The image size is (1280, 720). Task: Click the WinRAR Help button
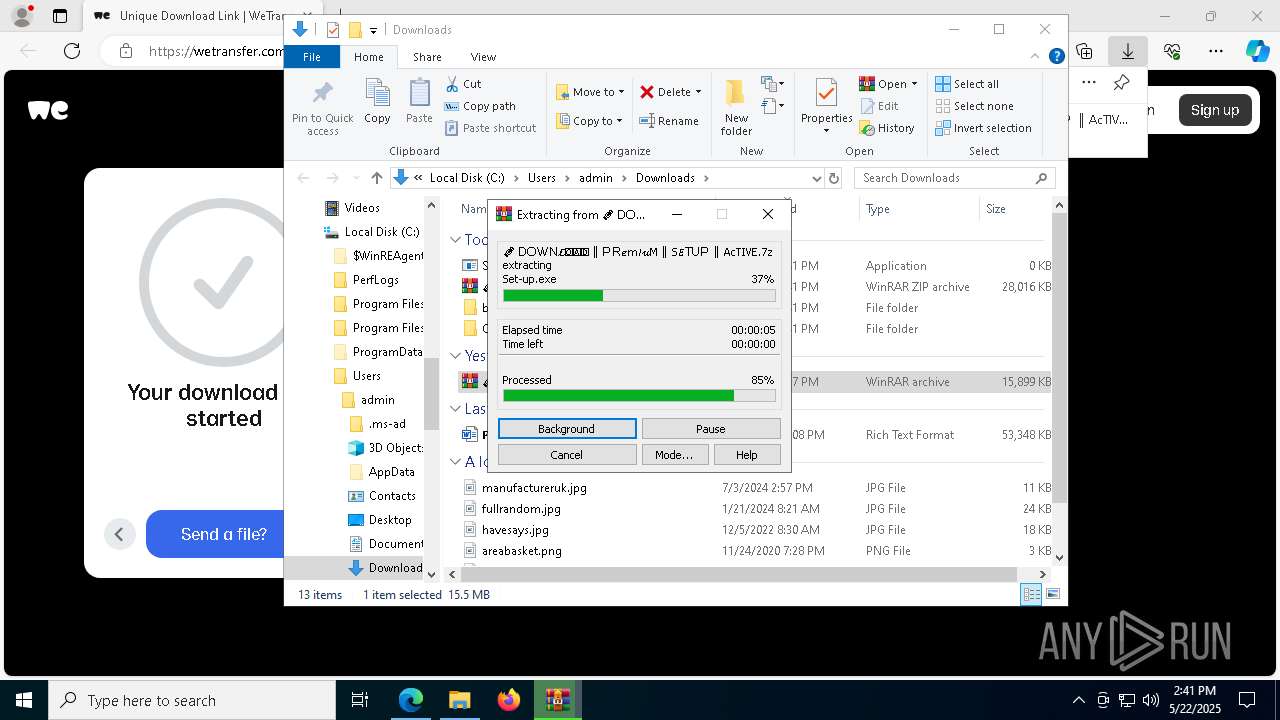[747, 455]
